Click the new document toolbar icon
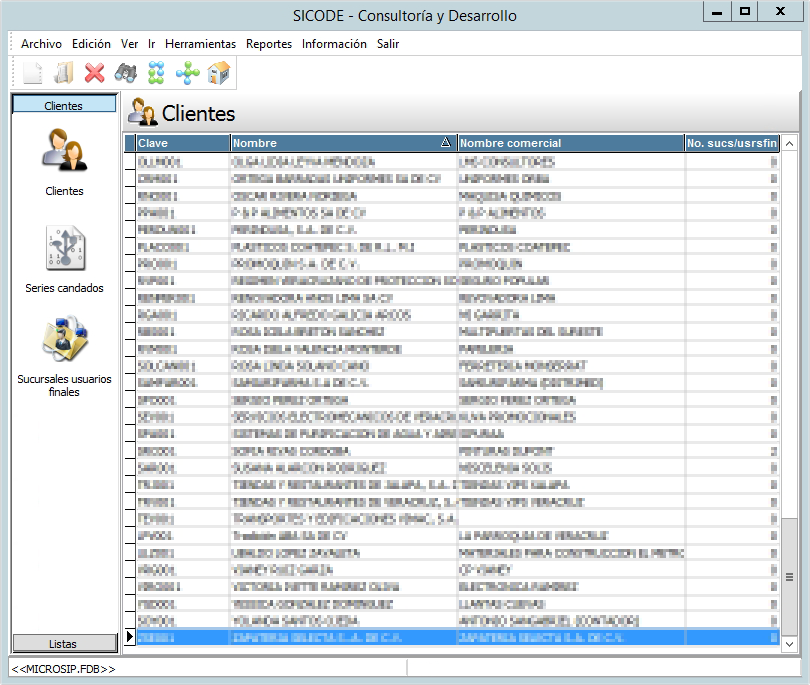This screenshot has height=685, width=810. [33, 72]
